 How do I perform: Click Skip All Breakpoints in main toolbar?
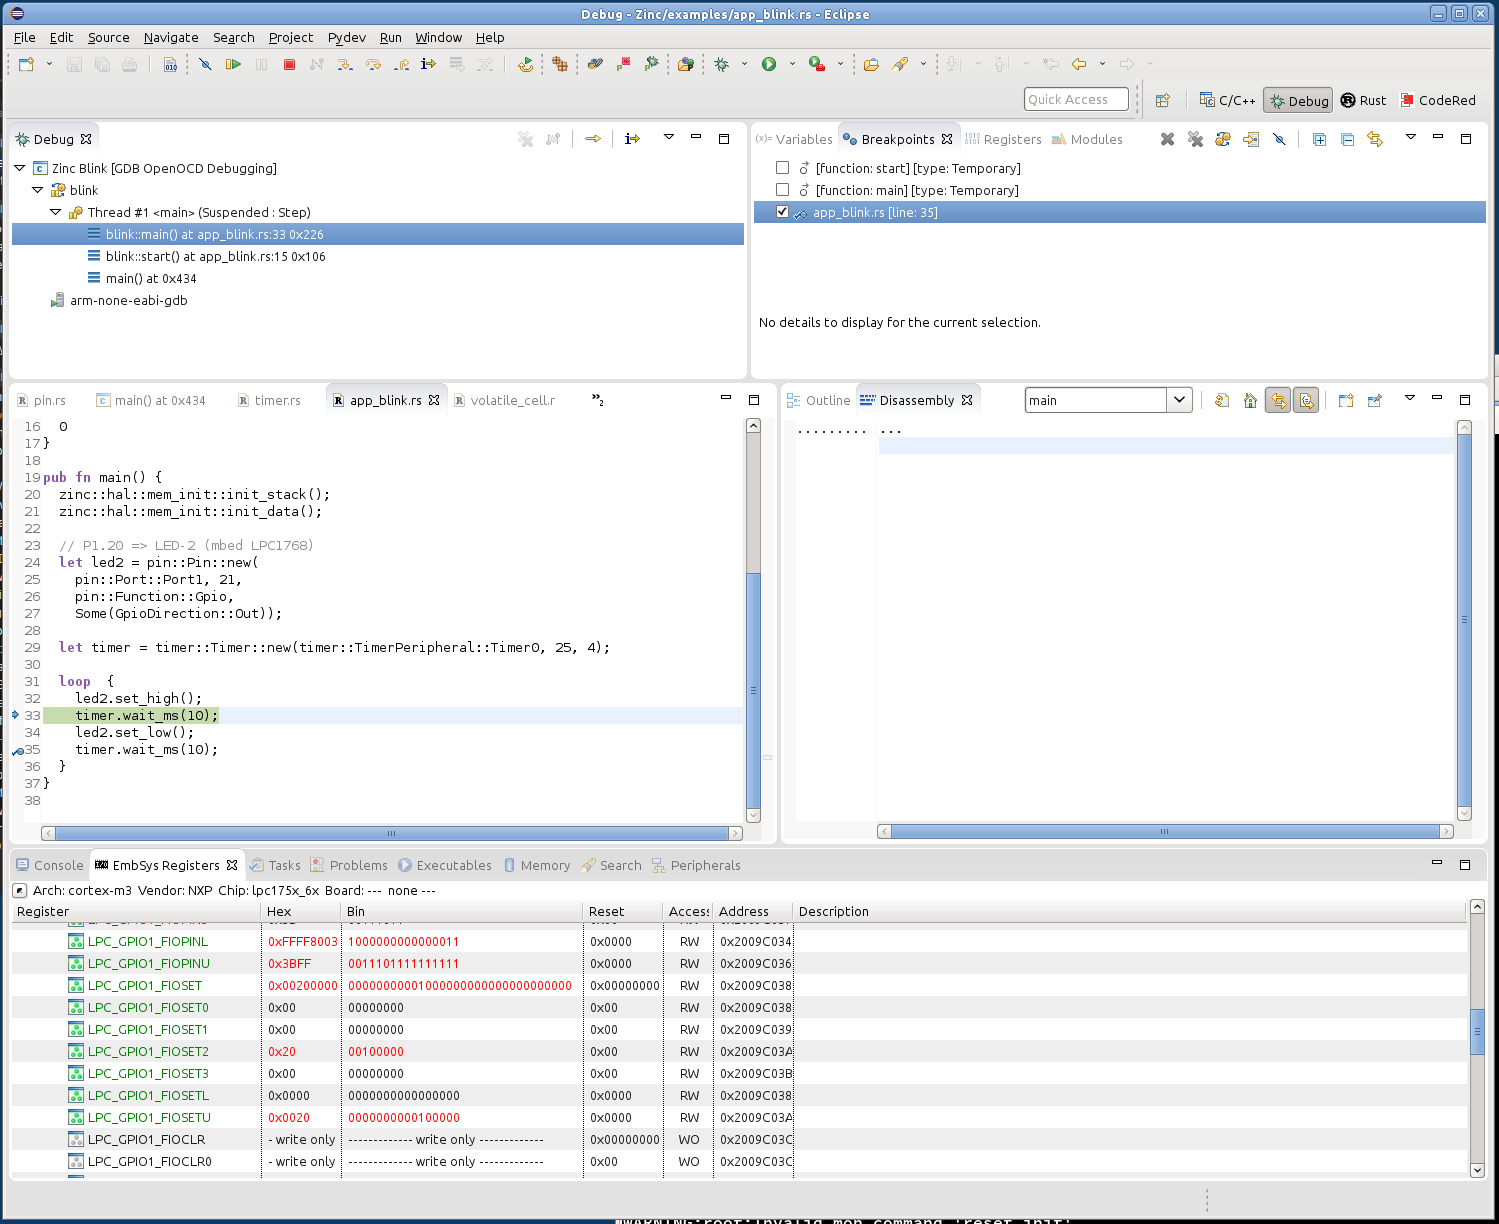point(205,64)
